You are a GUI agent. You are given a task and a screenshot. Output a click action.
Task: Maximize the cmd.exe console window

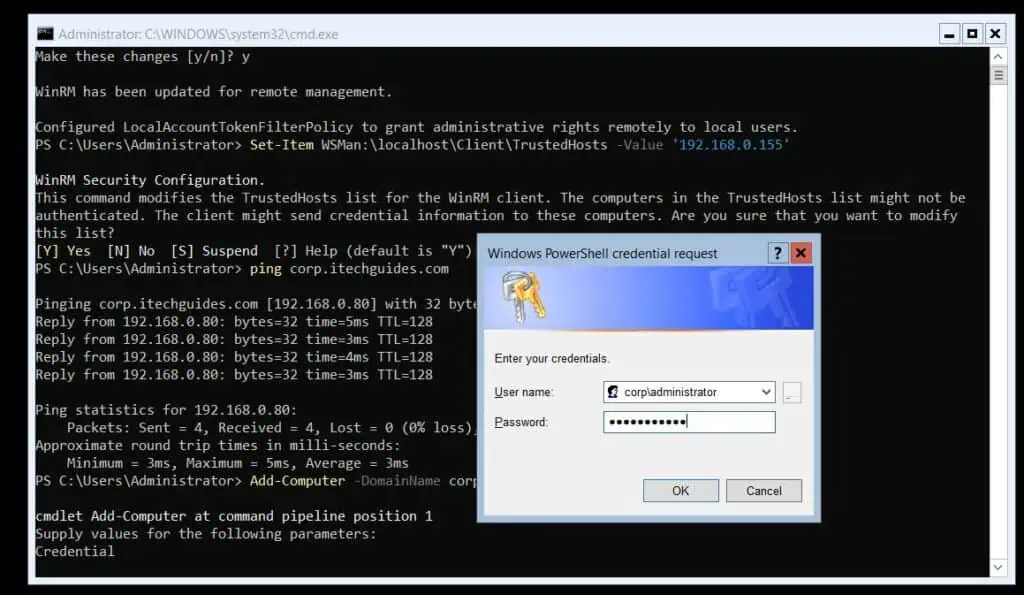tap(972, 34)
